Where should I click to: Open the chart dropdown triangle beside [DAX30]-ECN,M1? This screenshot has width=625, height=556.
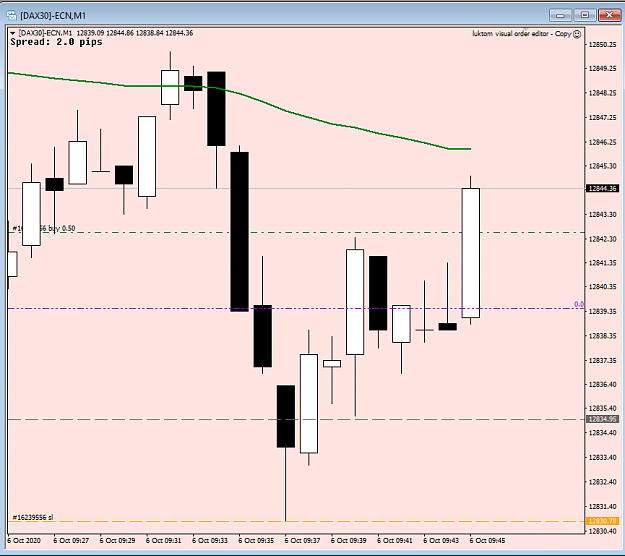13,33
